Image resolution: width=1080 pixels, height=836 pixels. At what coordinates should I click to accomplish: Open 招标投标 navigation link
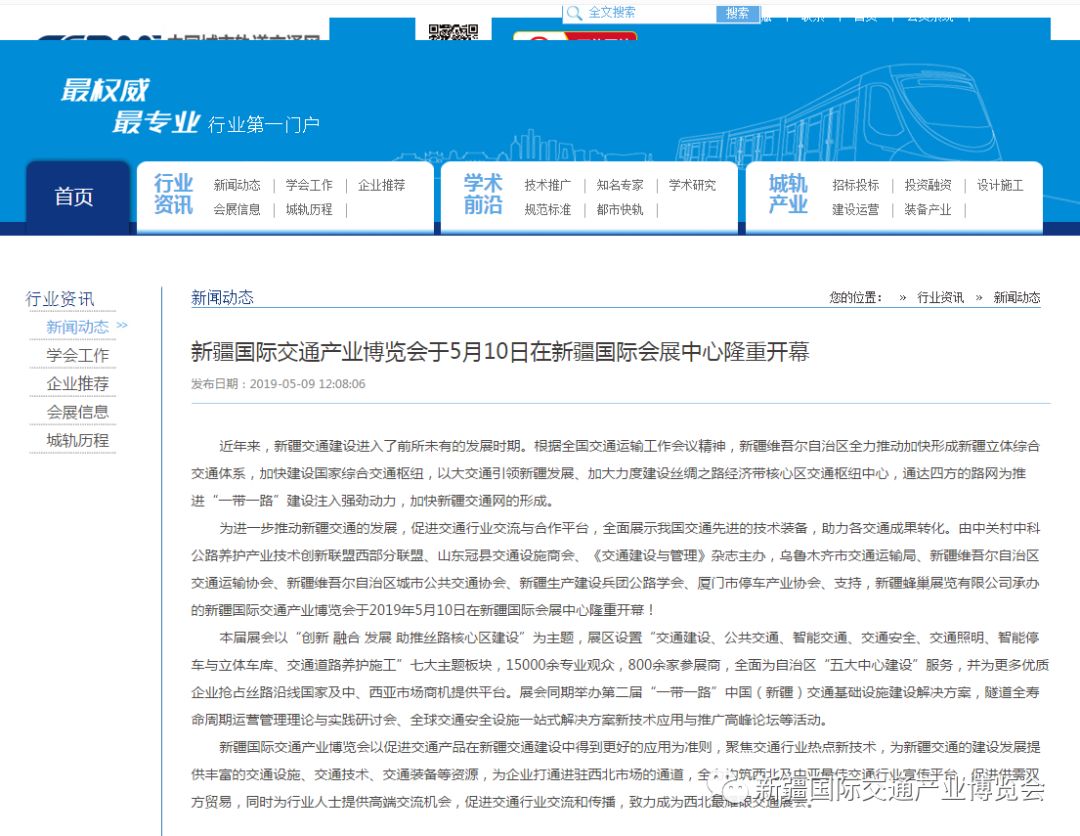[855, 185]
